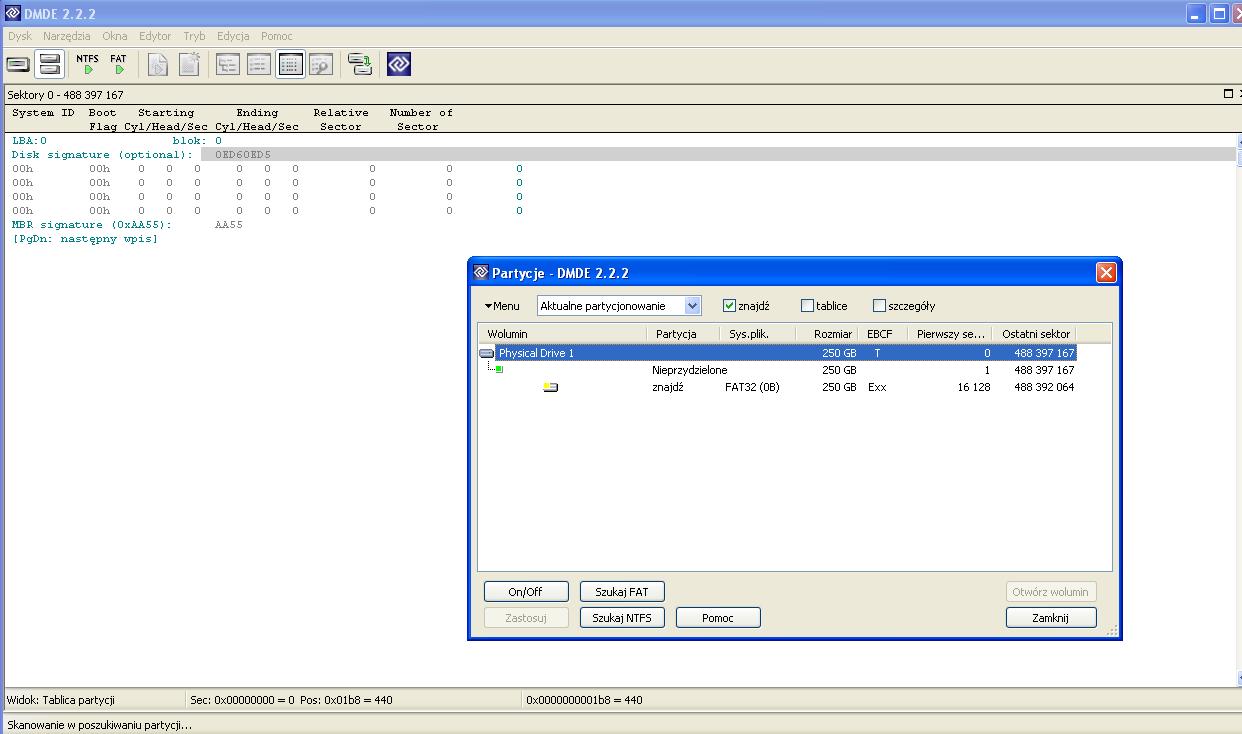1242x734 pixels.
Task: Open the Okna menu
Action: point(115,36)
